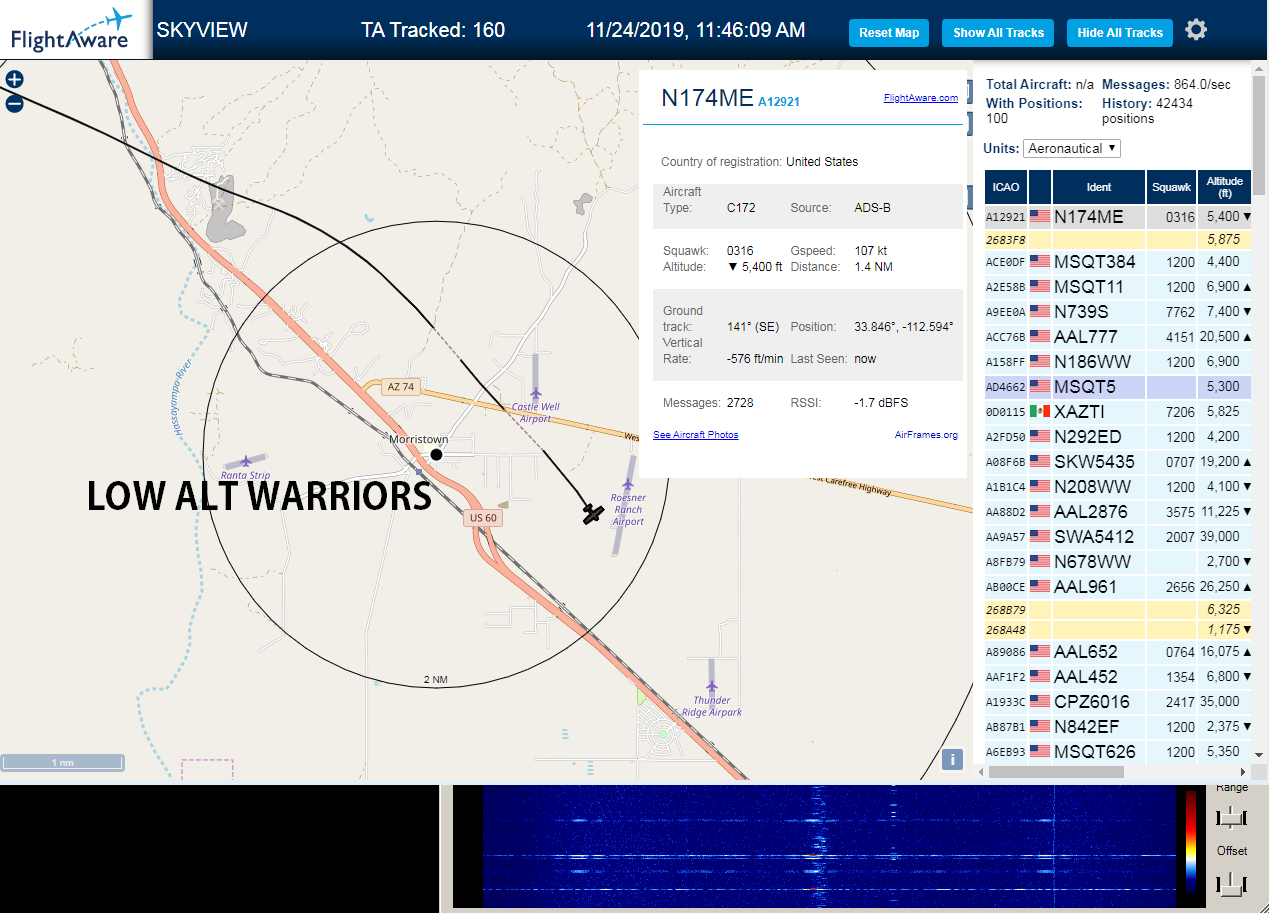
Task: Open the FlightAware.com link
Action: tap(920, 98)
